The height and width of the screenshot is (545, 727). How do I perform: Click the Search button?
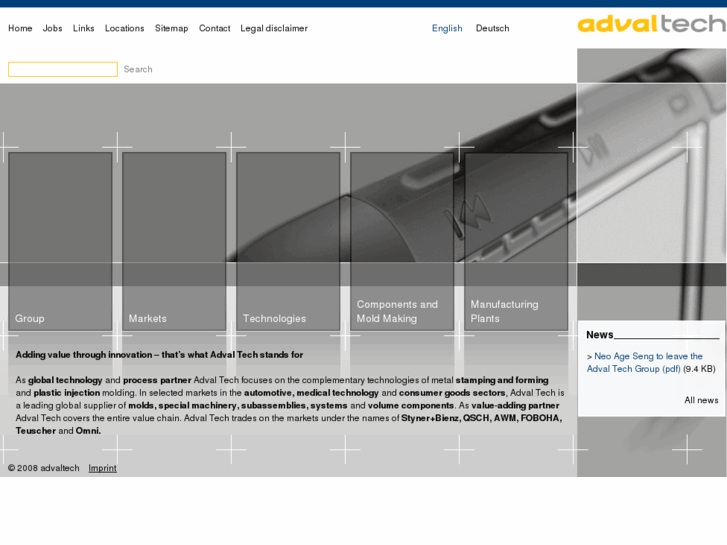tap(138, 69)
